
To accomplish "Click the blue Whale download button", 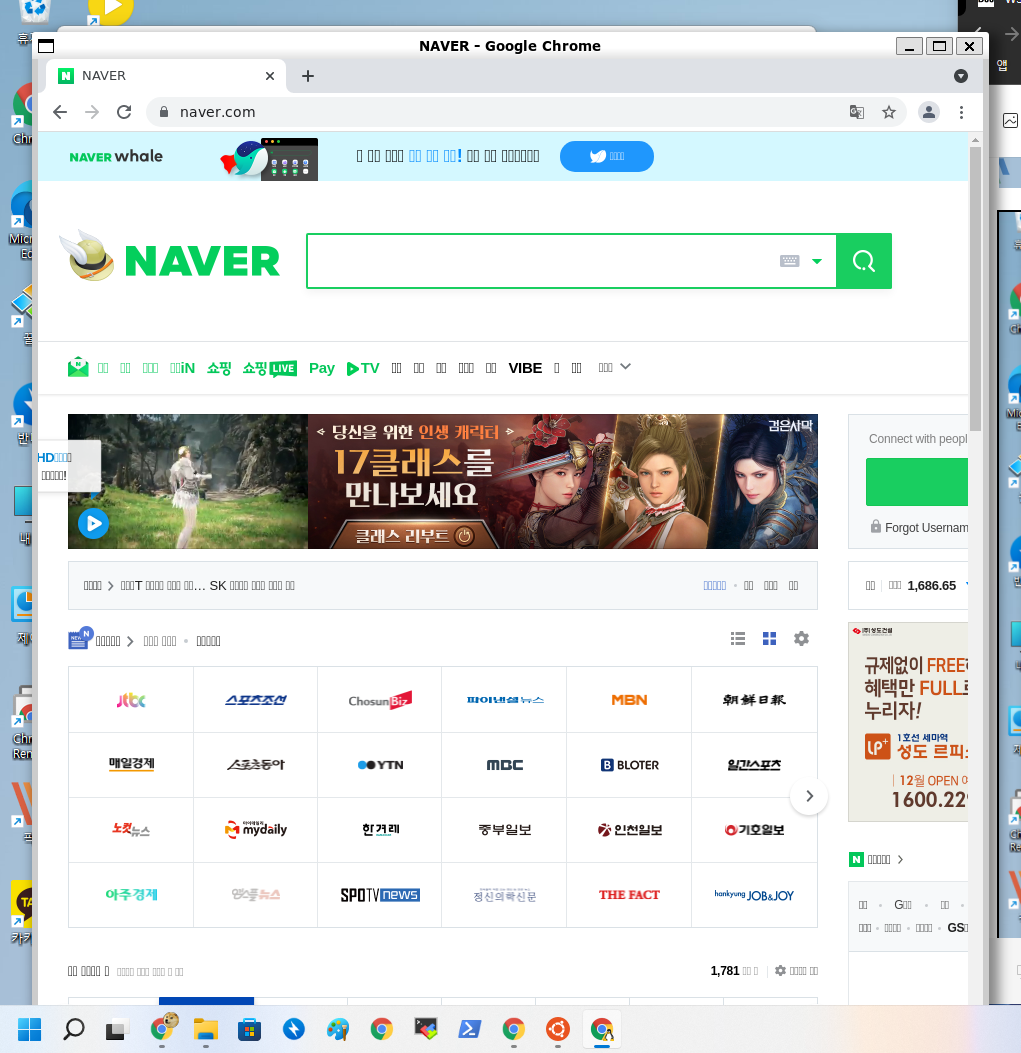I will click(607, 156).
